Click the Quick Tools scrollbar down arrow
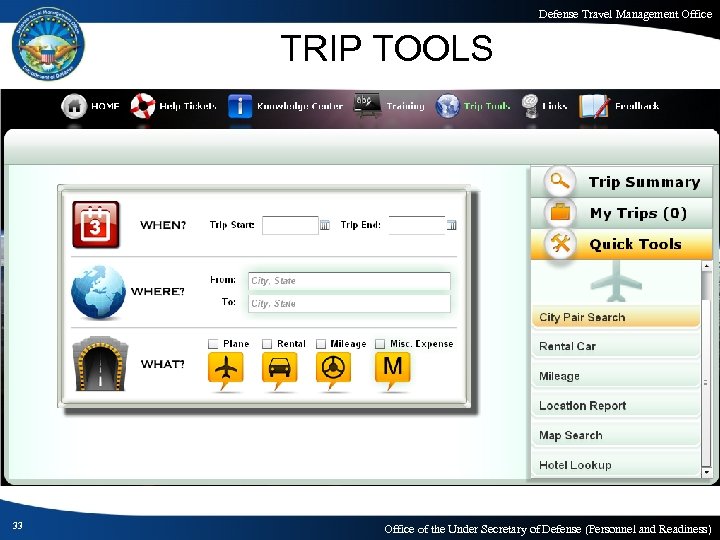 [x=707, y=472]
